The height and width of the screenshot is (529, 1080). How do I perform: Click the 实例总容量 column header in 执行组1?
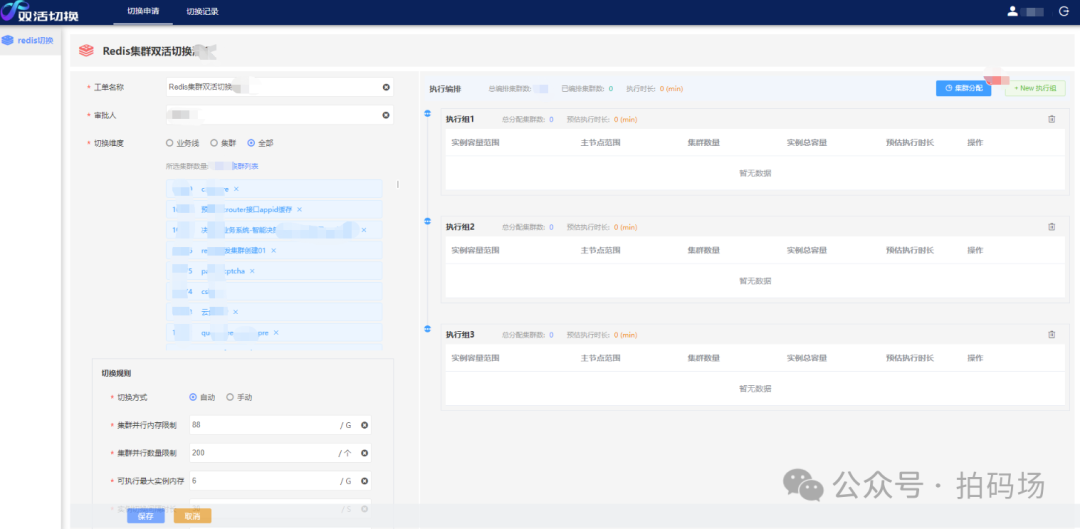pyautogui.click(x=807, y=143)
